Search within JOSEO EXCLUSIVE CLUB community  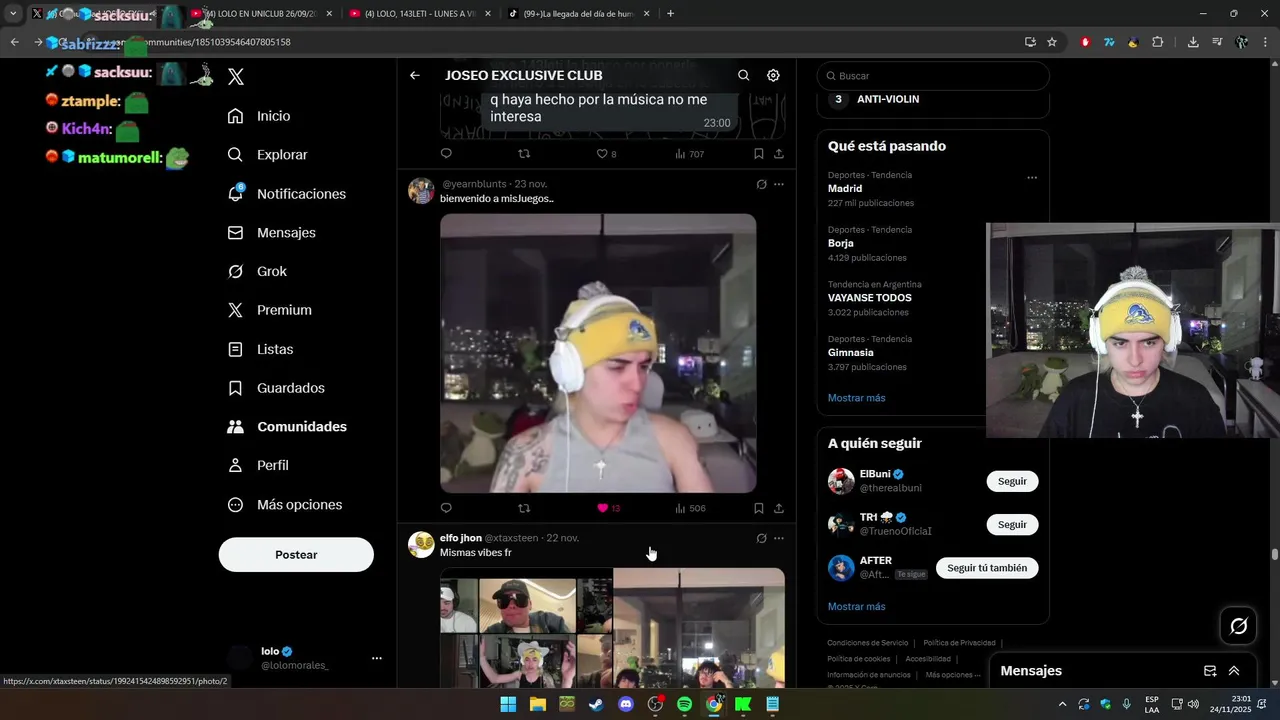click(x=743, y=75)
